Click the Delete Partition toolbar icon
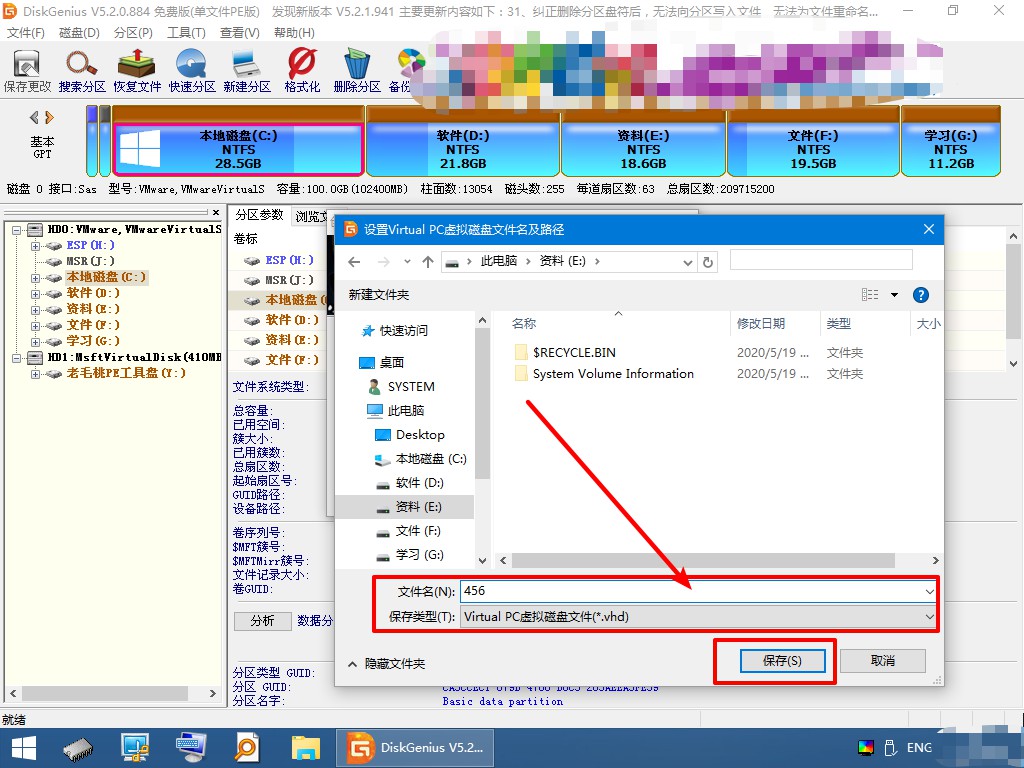Screen dimensions: 1024x768 coord(357,71)
